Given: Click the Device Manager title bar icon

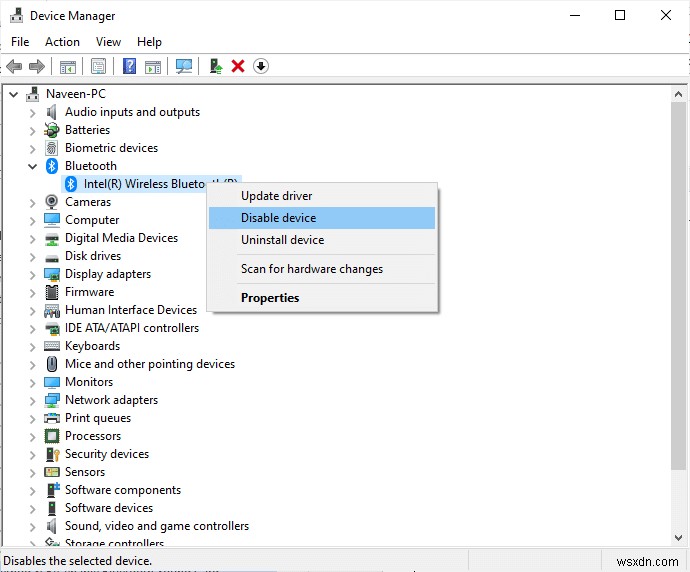Looking at the screenshot, I should 17,15.
